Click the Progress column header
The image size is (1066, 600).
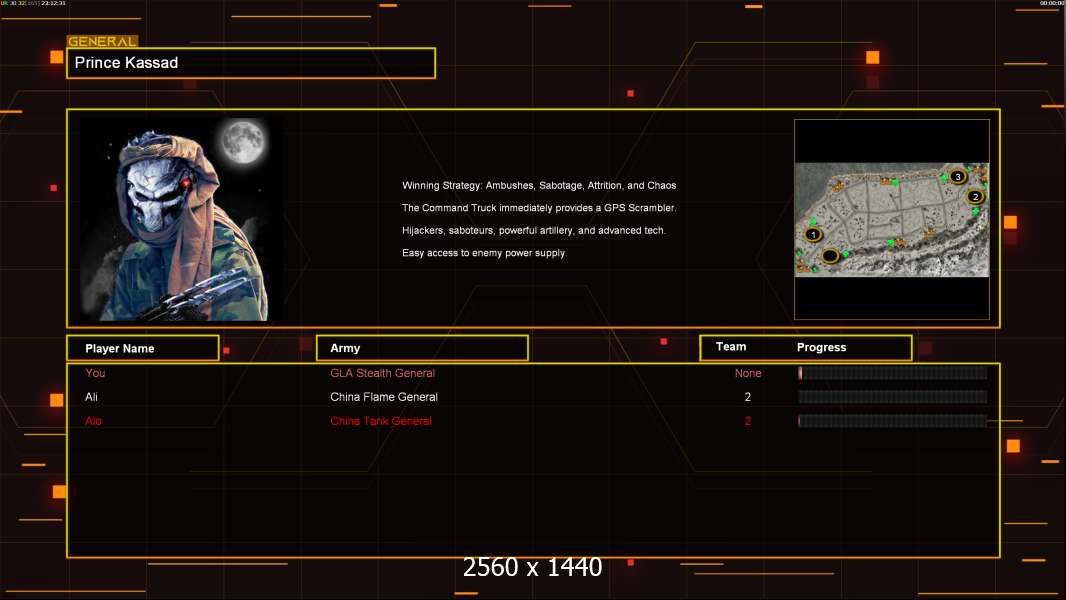click(x=821, y=347)
